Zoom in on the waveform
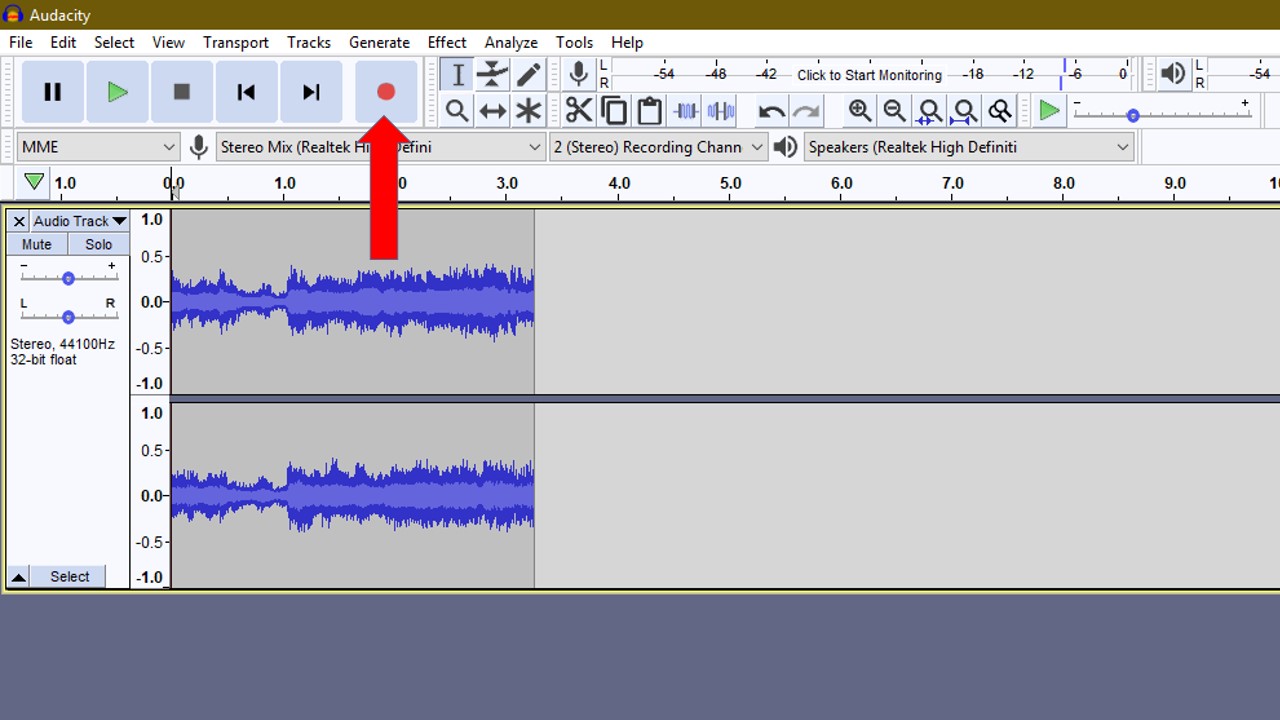 tap(859, 110)
